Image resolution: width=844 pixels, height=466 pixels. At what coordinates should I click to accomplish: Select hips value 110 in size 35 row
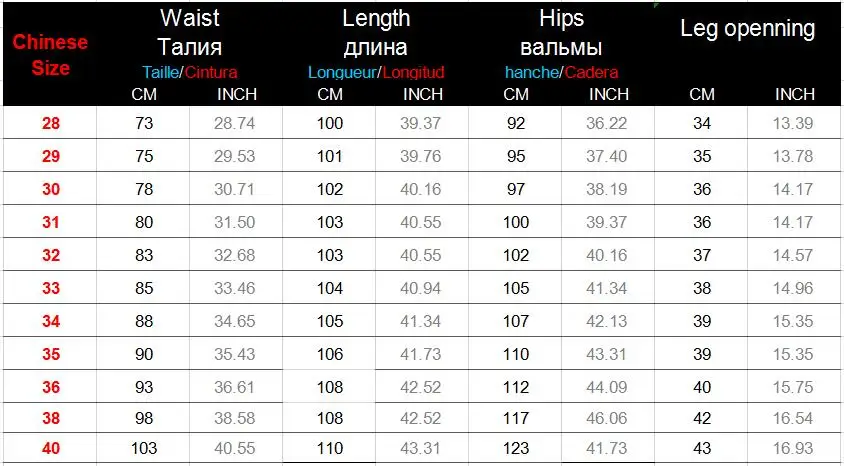click(x=516, y=354)
